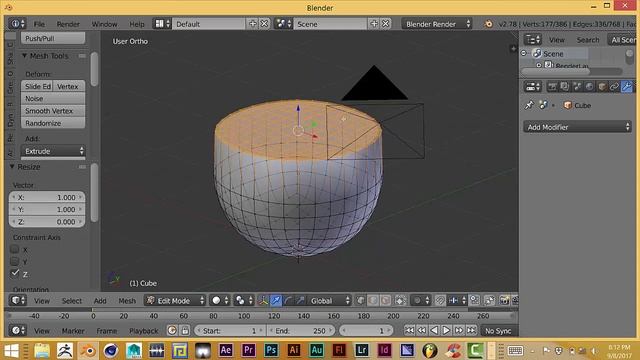Select the scale manipulator icon
The image size is (640, 360).
coord(300,301)
